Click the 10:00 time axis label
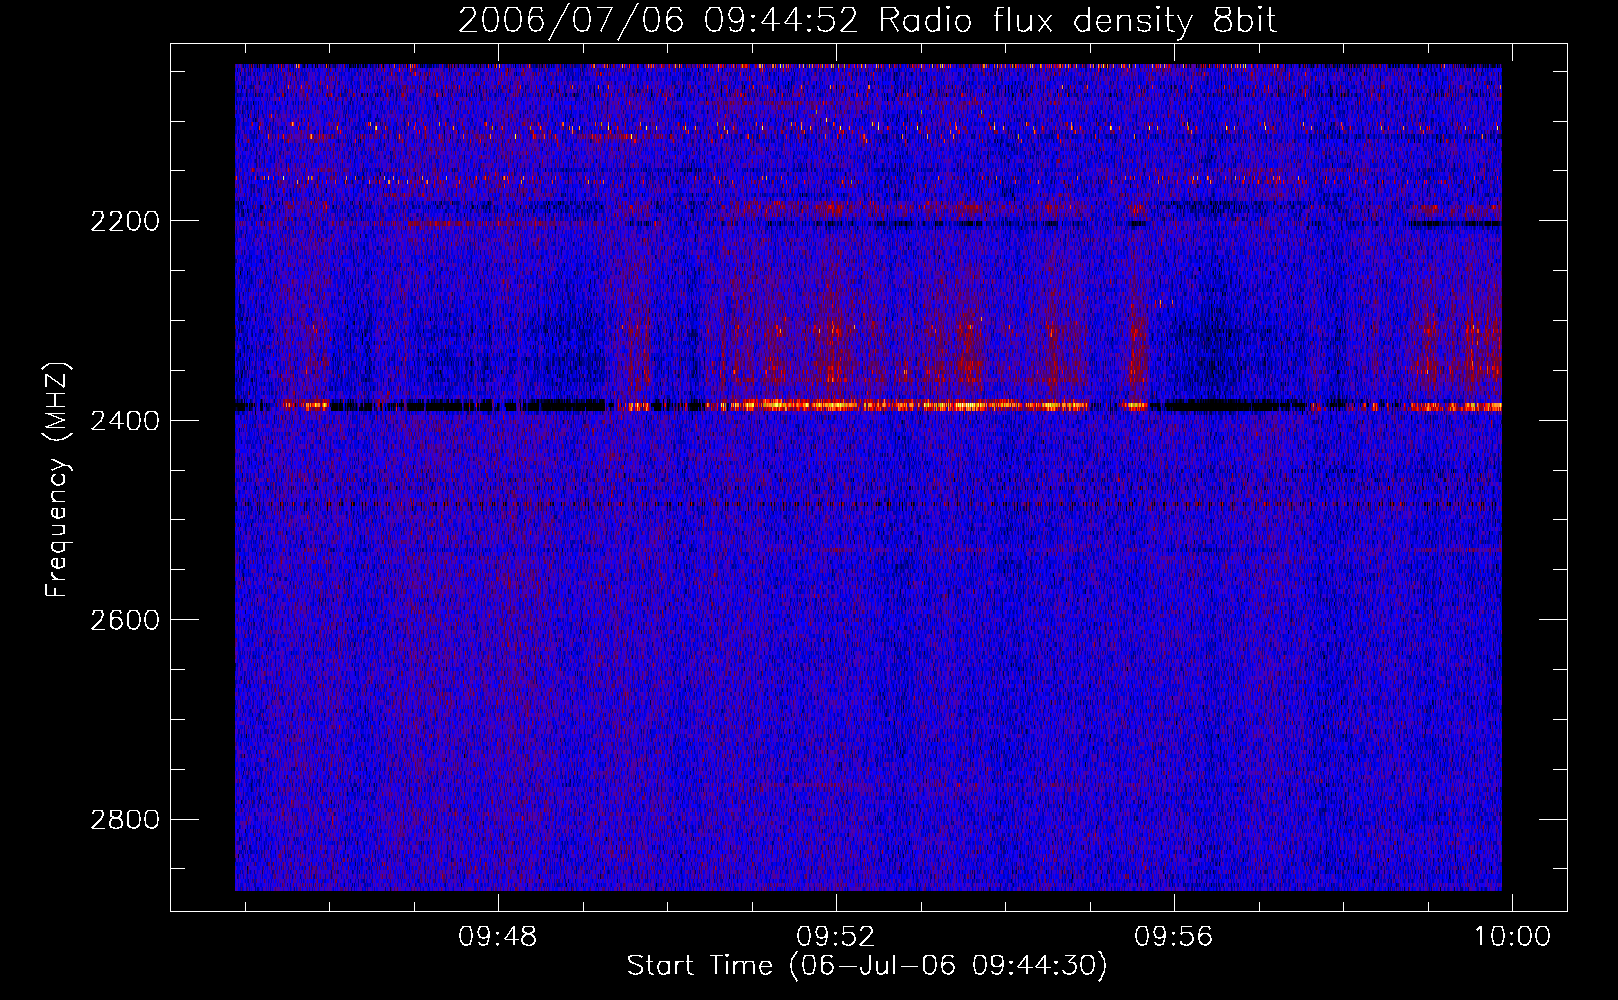Viewport: 1618px width, 1000px height. (x=1512, y=937)
